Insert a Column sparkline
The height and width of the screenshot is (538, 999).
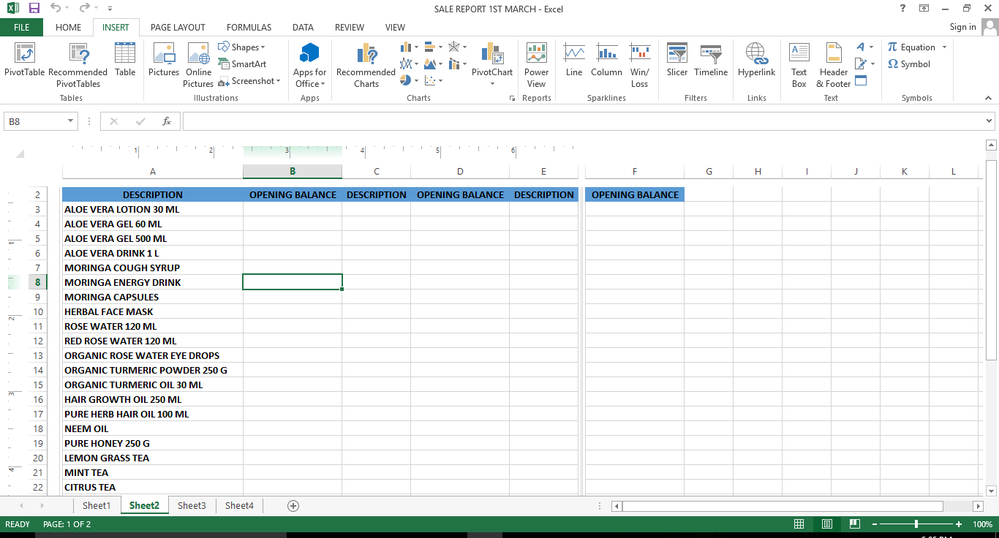pos(607,59)
